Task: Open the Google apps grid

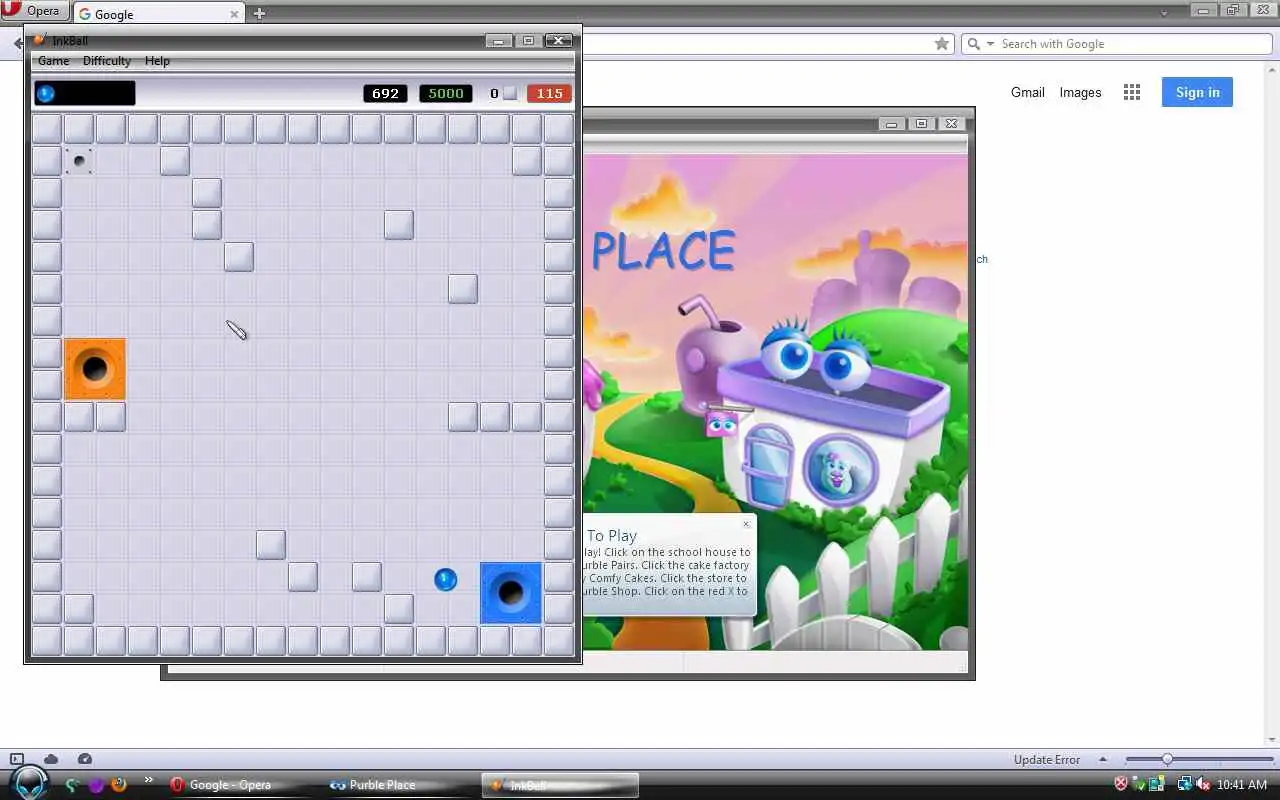Action: (1132, 92)
